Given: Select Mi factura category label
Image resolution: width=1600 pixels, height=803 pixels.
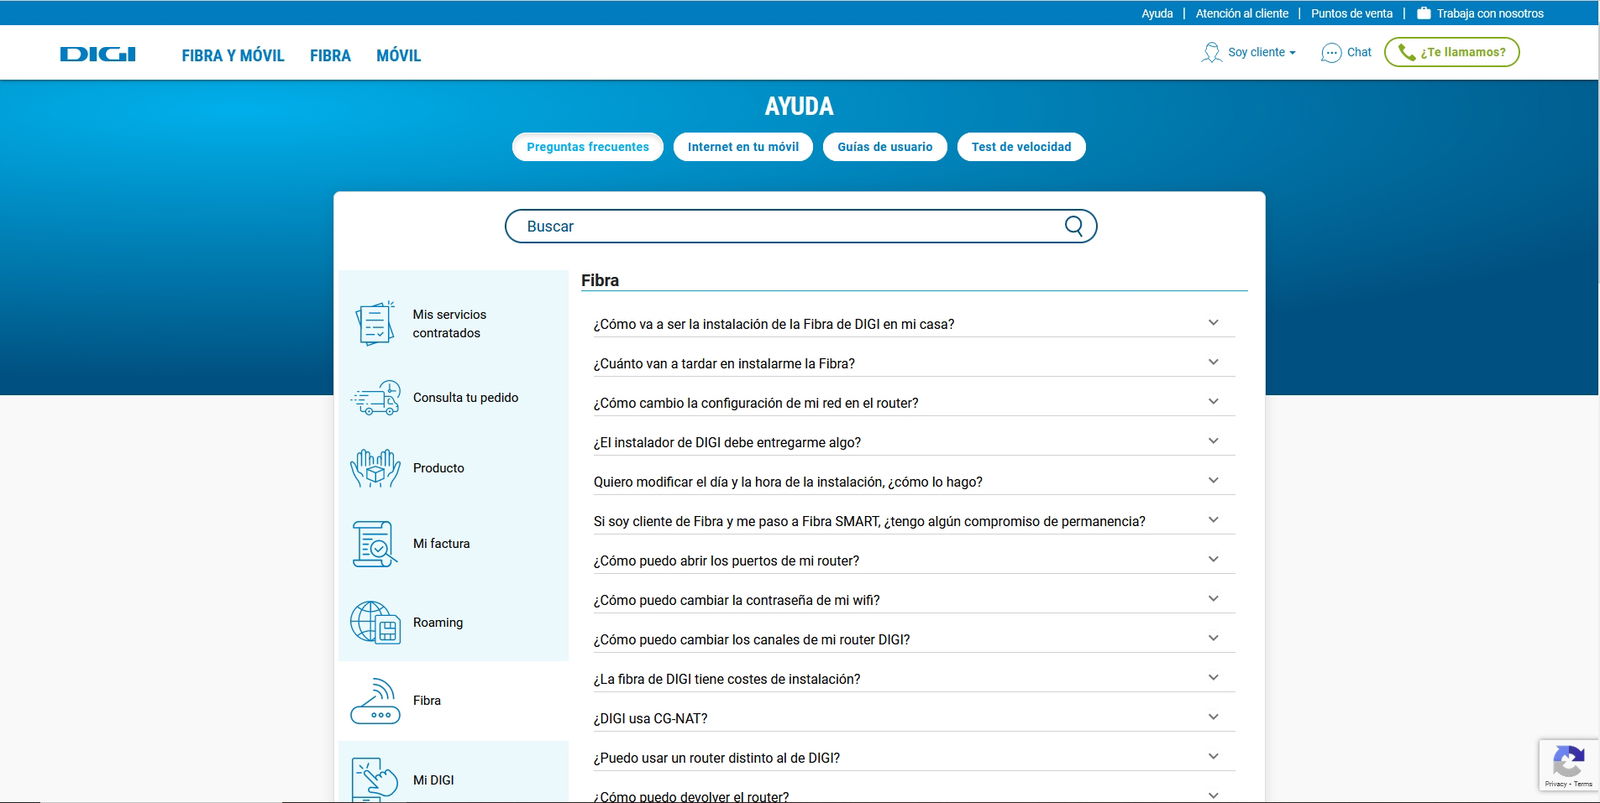Looking at the screenshot, I should [441, 544].
